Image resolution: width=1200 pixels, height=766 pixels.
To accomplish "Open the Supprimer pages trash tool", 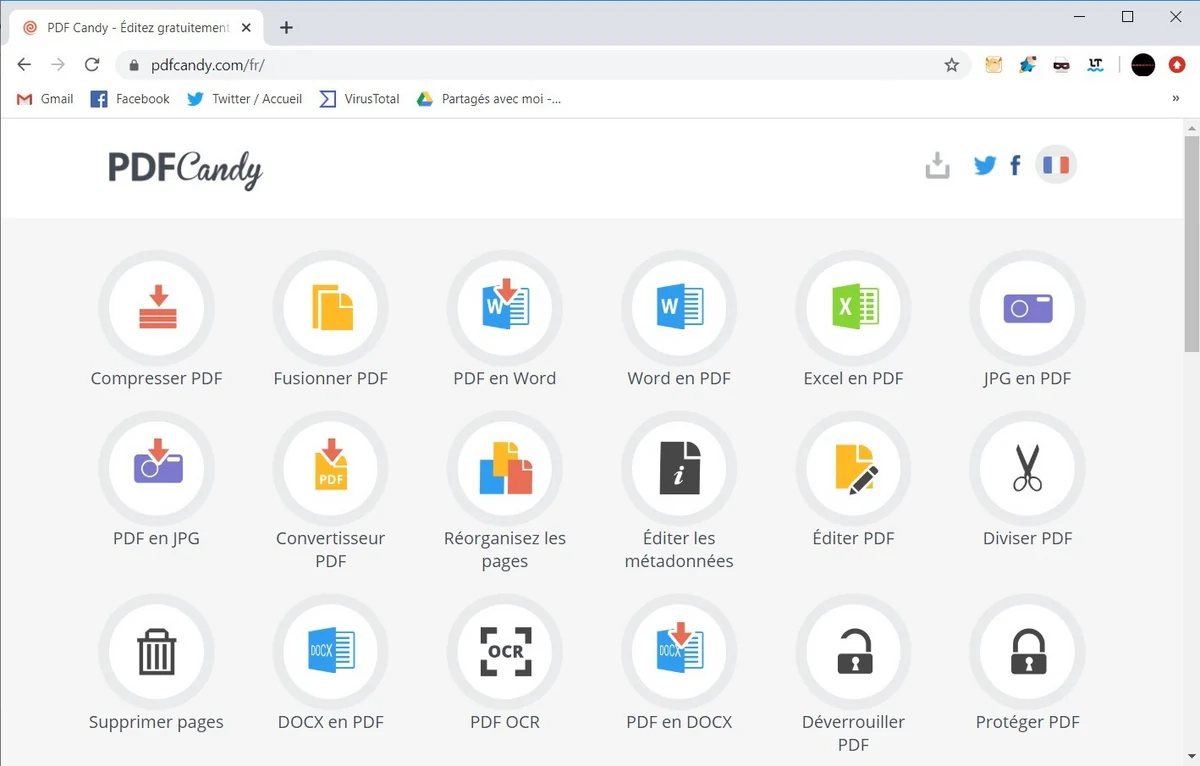I will (x=156, y=651).
